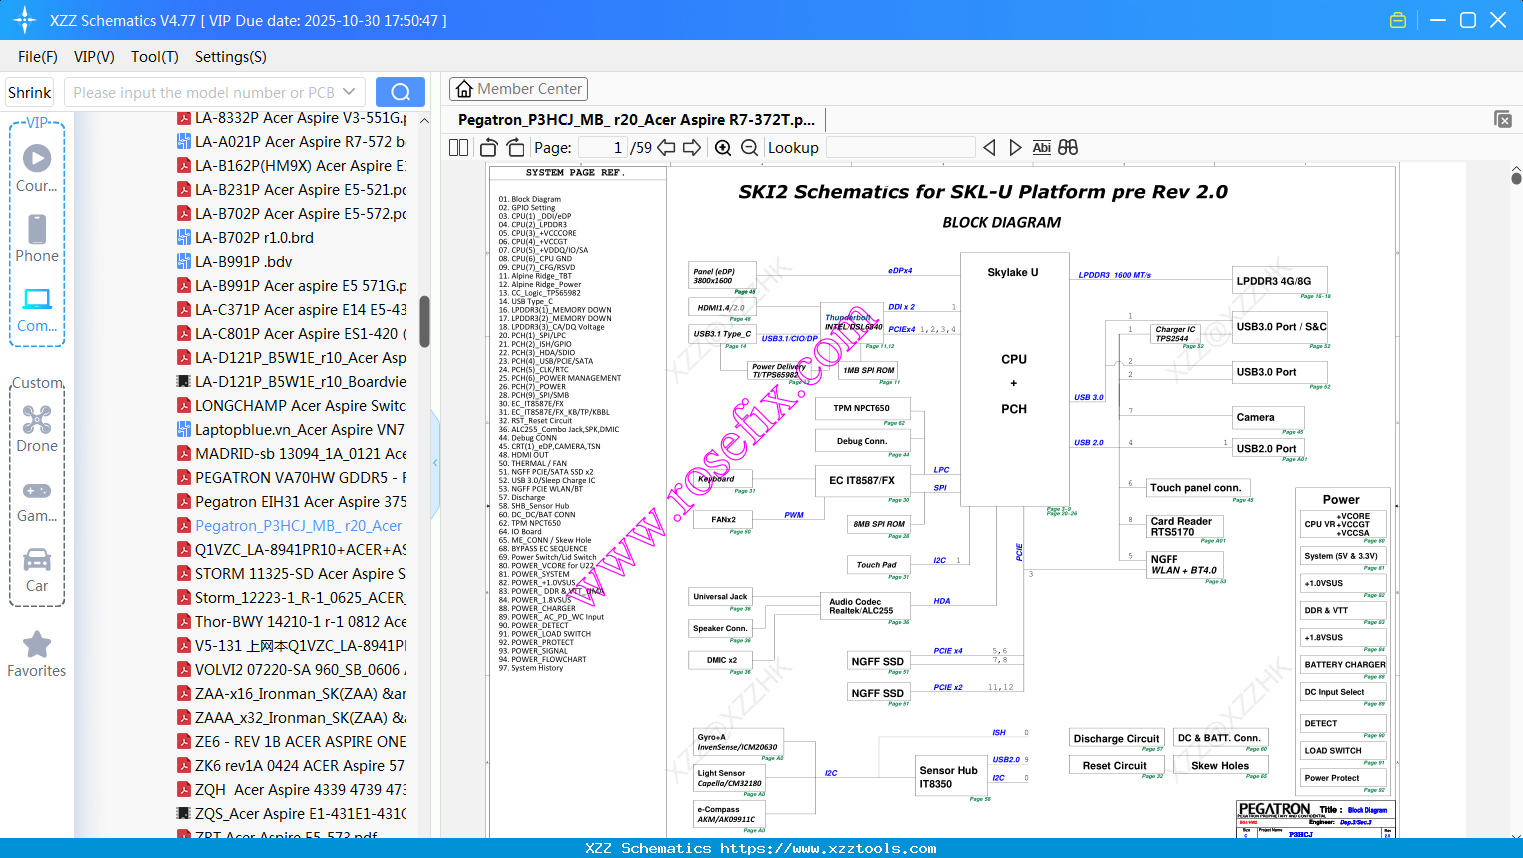Open LA-C371P Acer aspire E14 file
This screenshot has width=1523, height=858.
[x=292, y=310]
